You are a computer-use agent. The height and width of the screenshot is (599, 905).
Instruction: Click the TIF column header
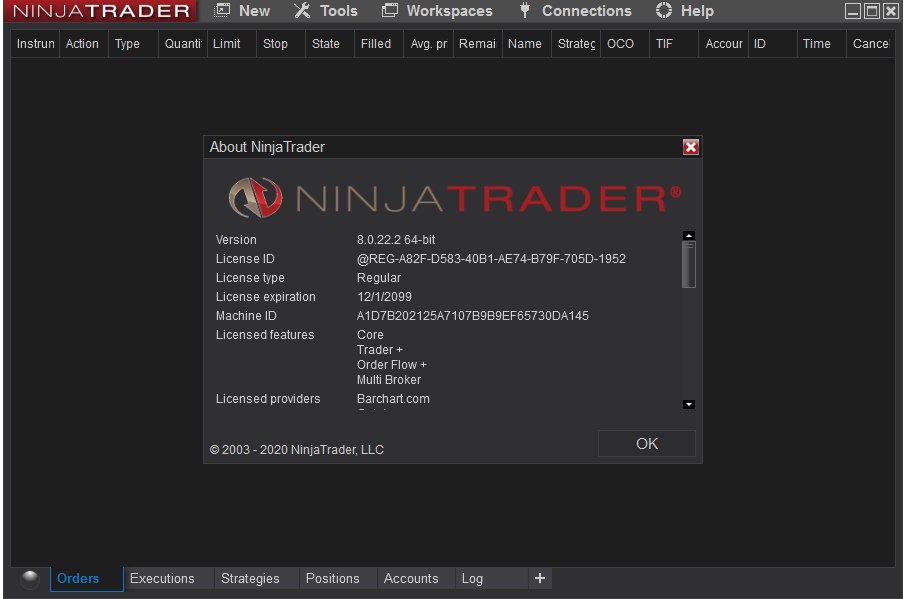coord(674,44)
